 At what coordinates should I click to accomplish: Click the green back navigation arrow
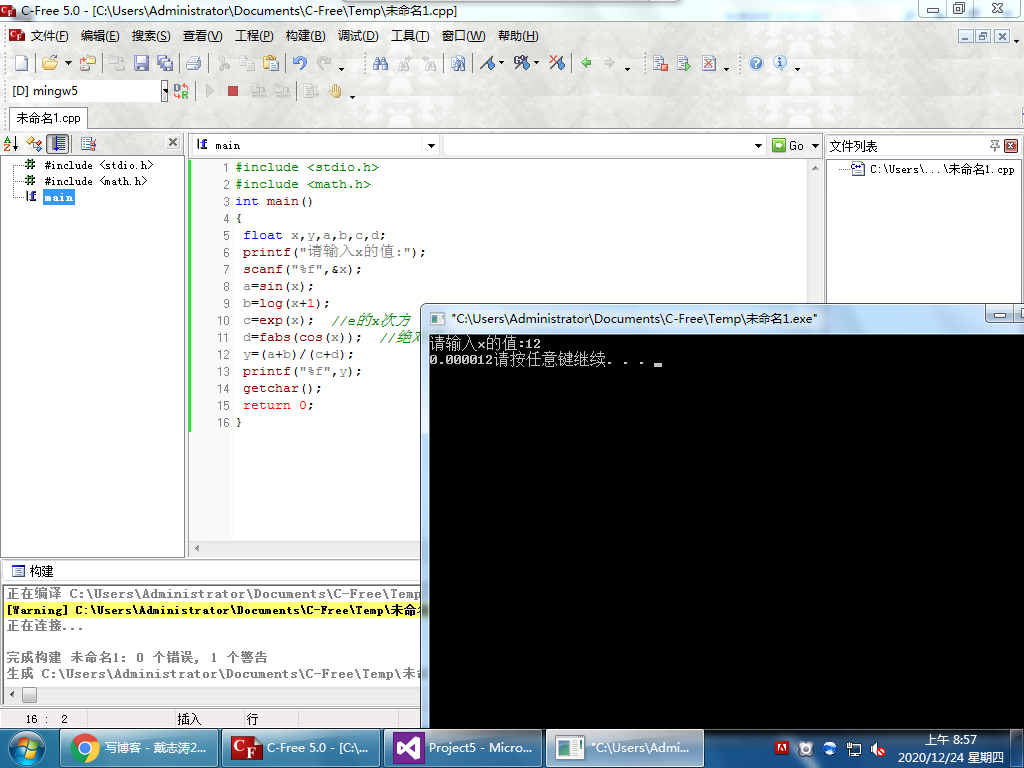point(586,63)
